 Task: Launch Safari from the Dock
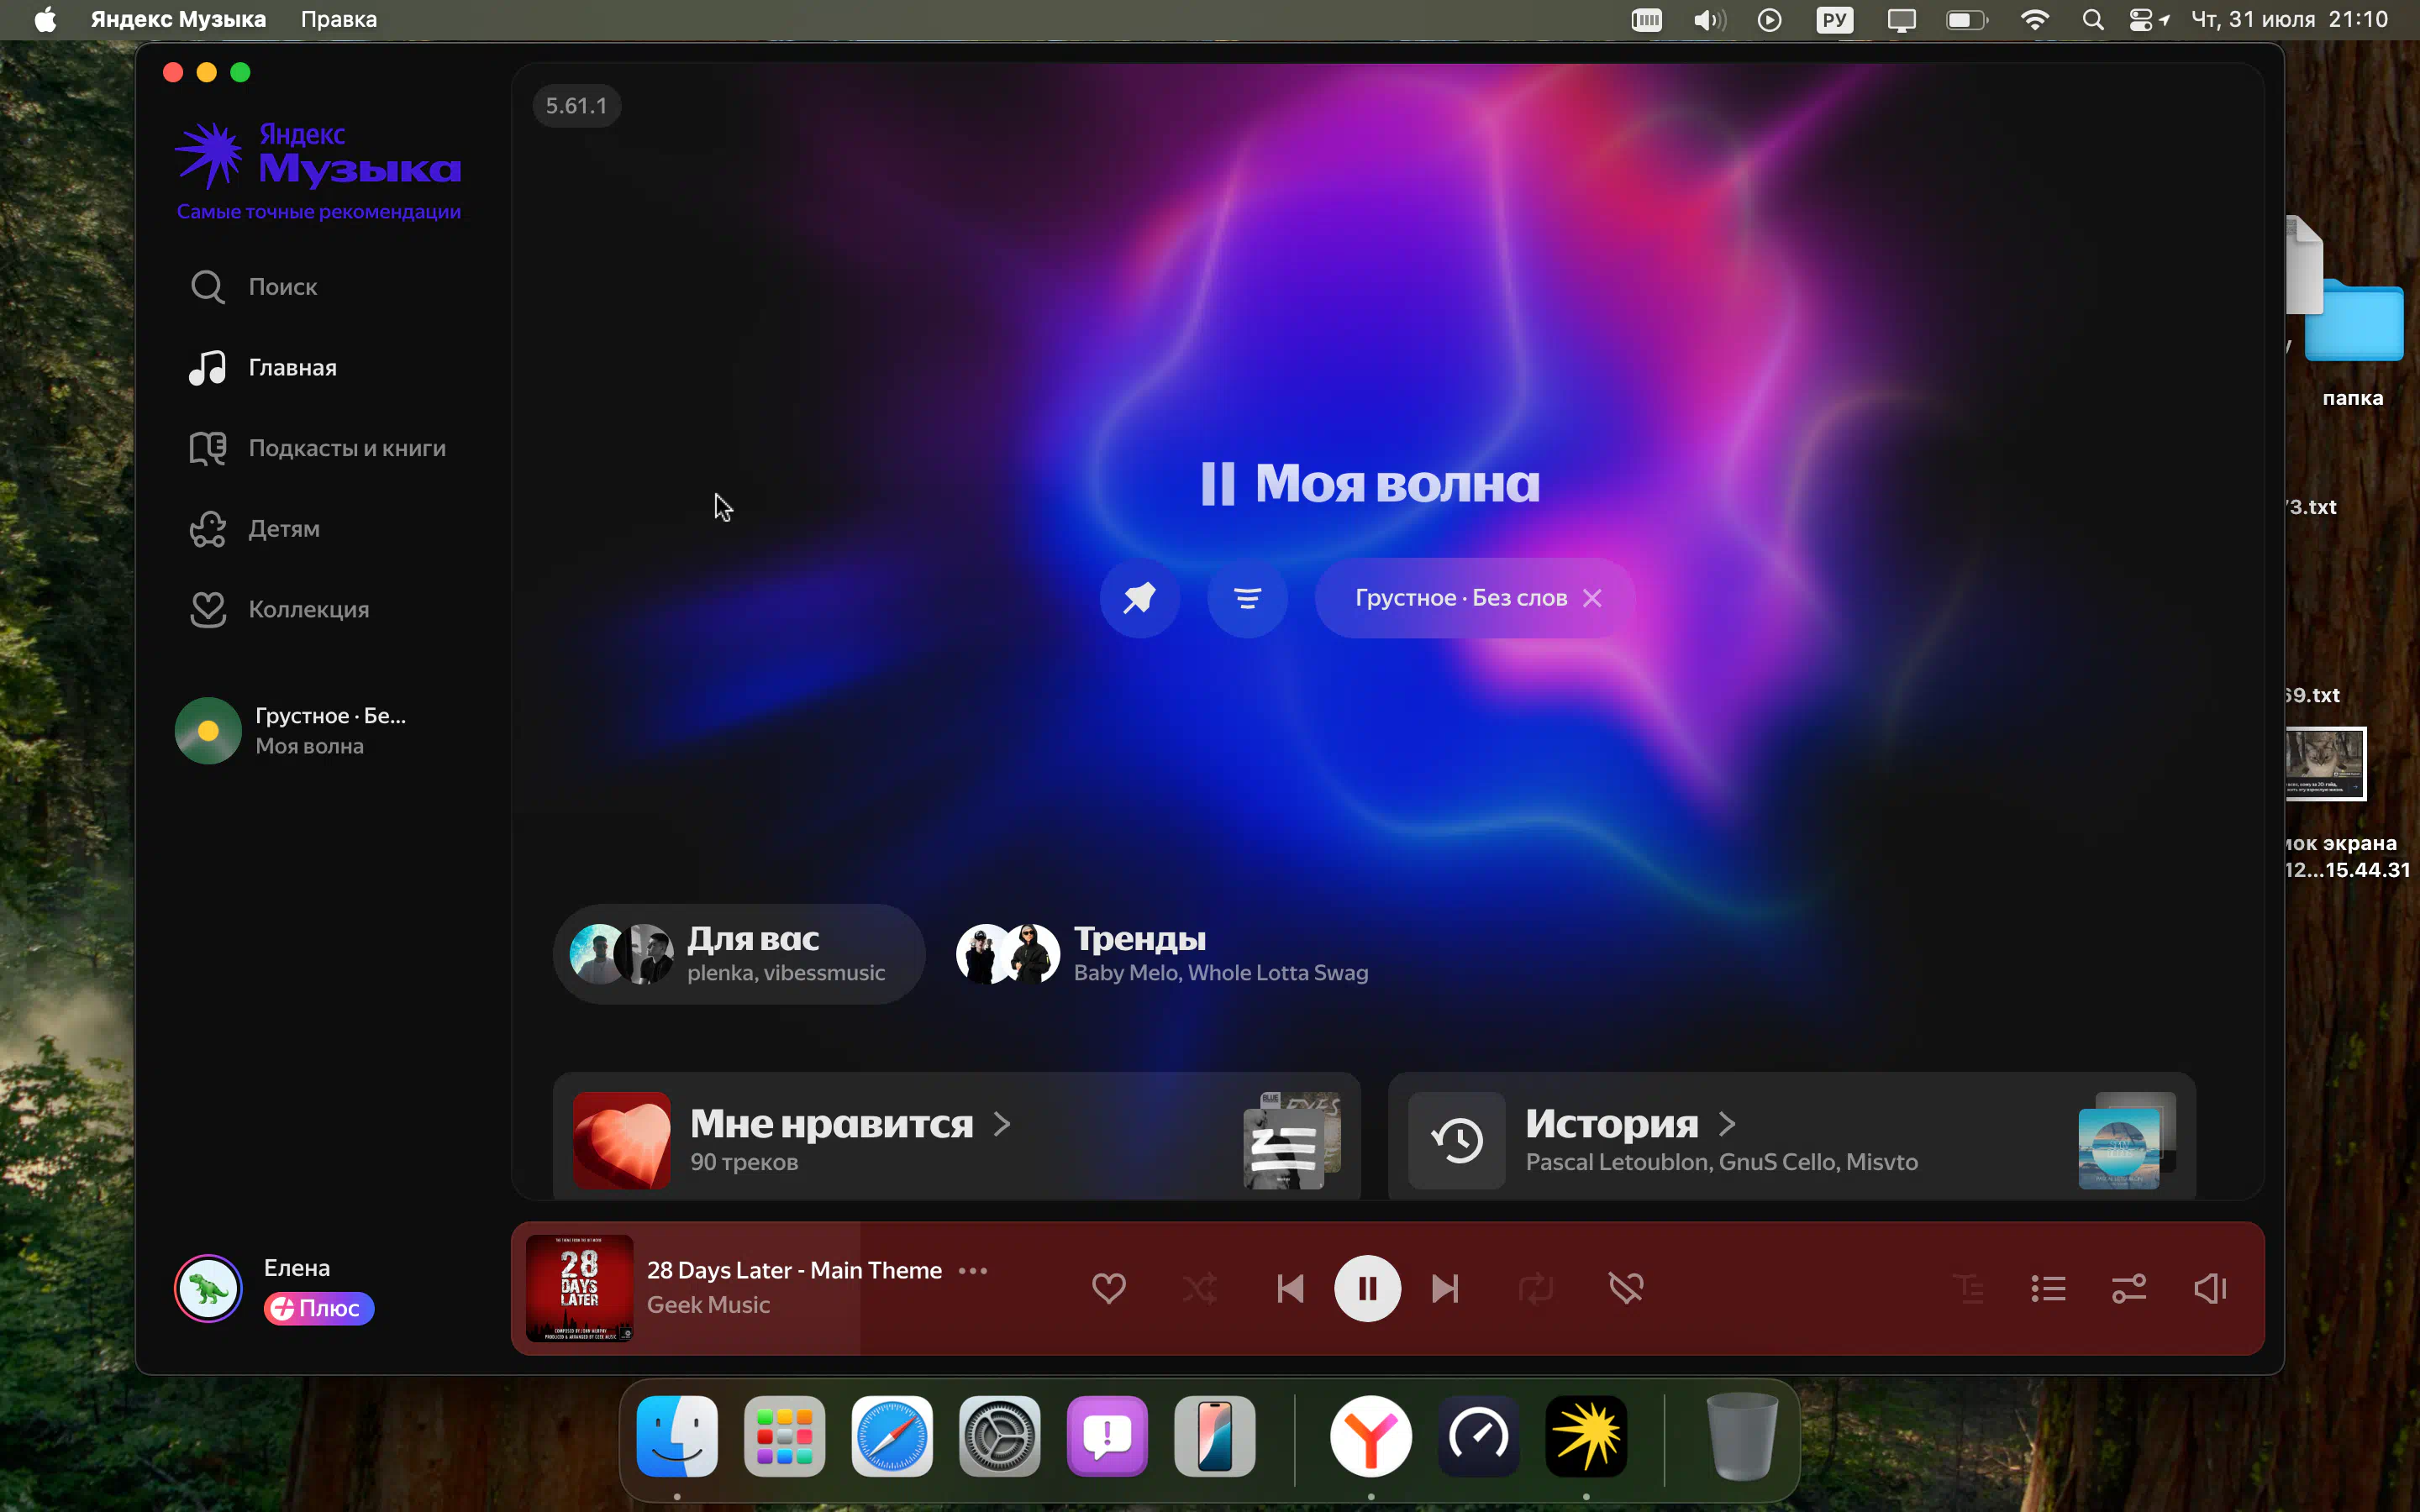[x=892, y=1437]
